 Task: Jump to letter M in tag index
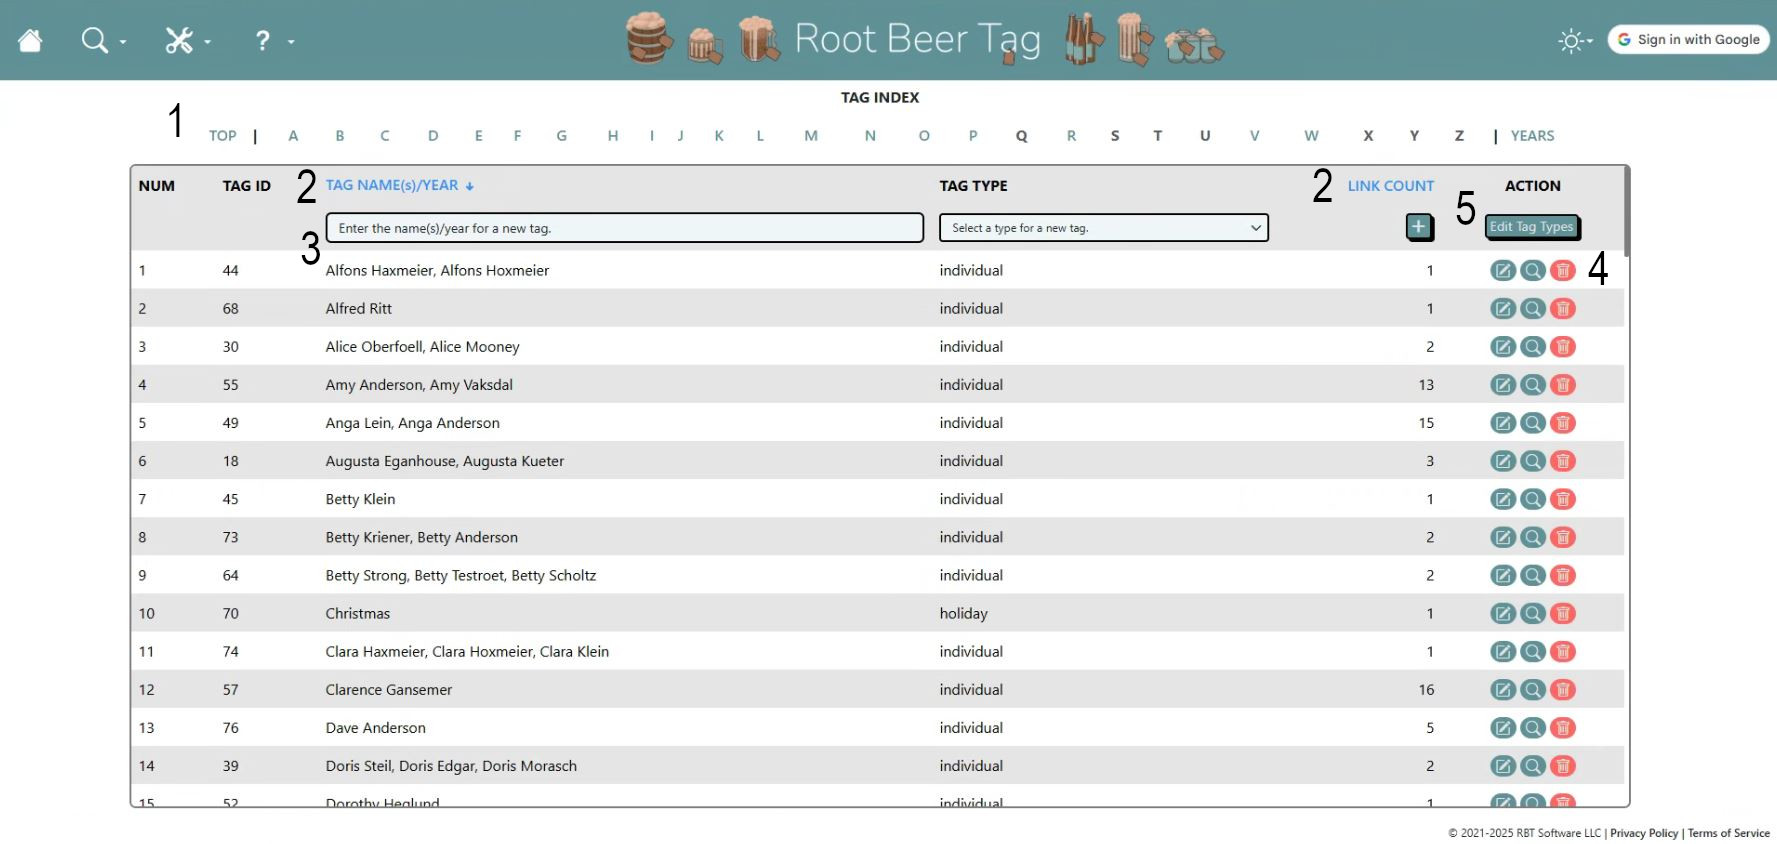pos(811,136)
